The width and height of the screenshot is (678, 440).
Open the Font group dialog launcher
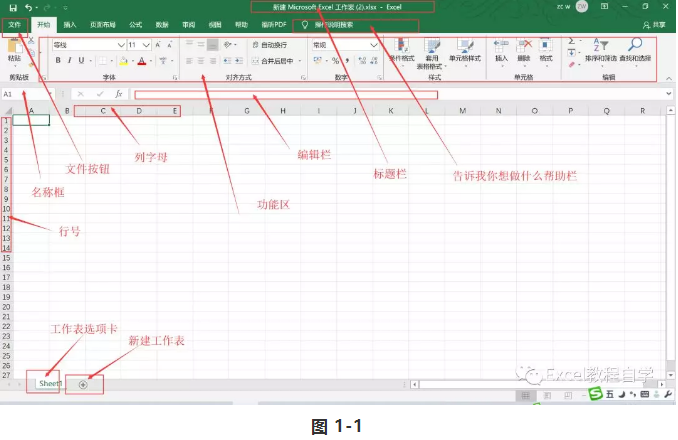(x=175, y=78)
